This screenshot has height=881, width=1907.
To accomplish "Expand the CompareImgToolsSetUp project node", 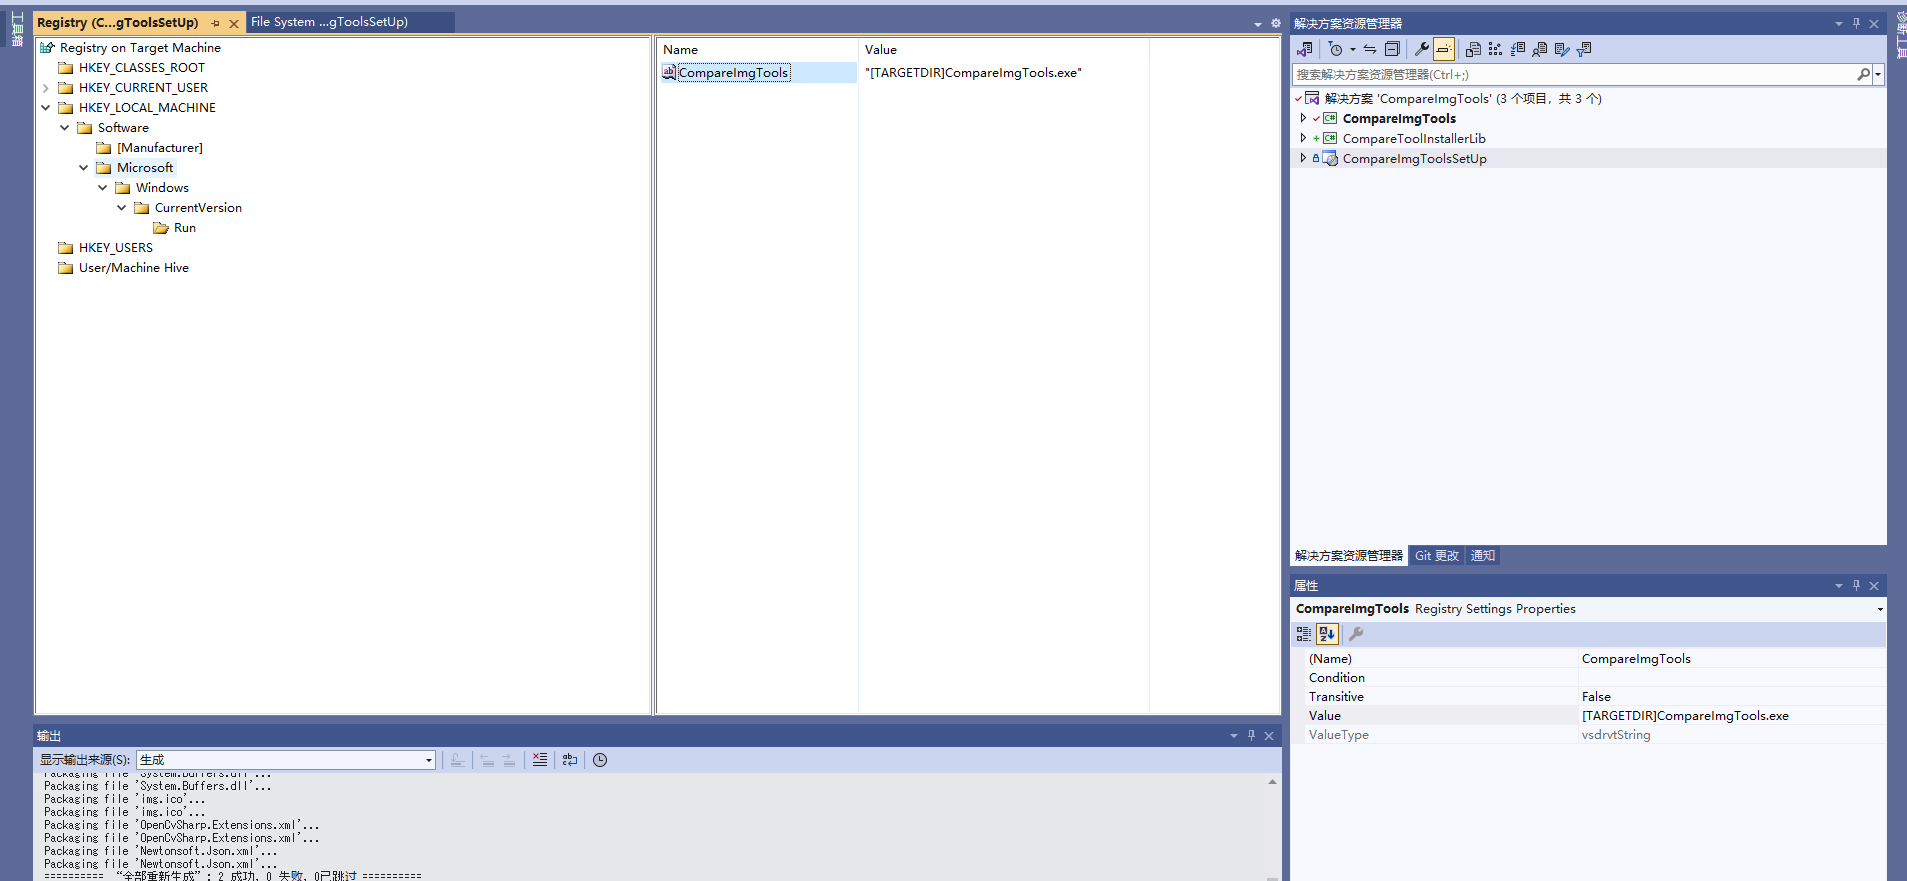I will click(x=1303, y=158).
